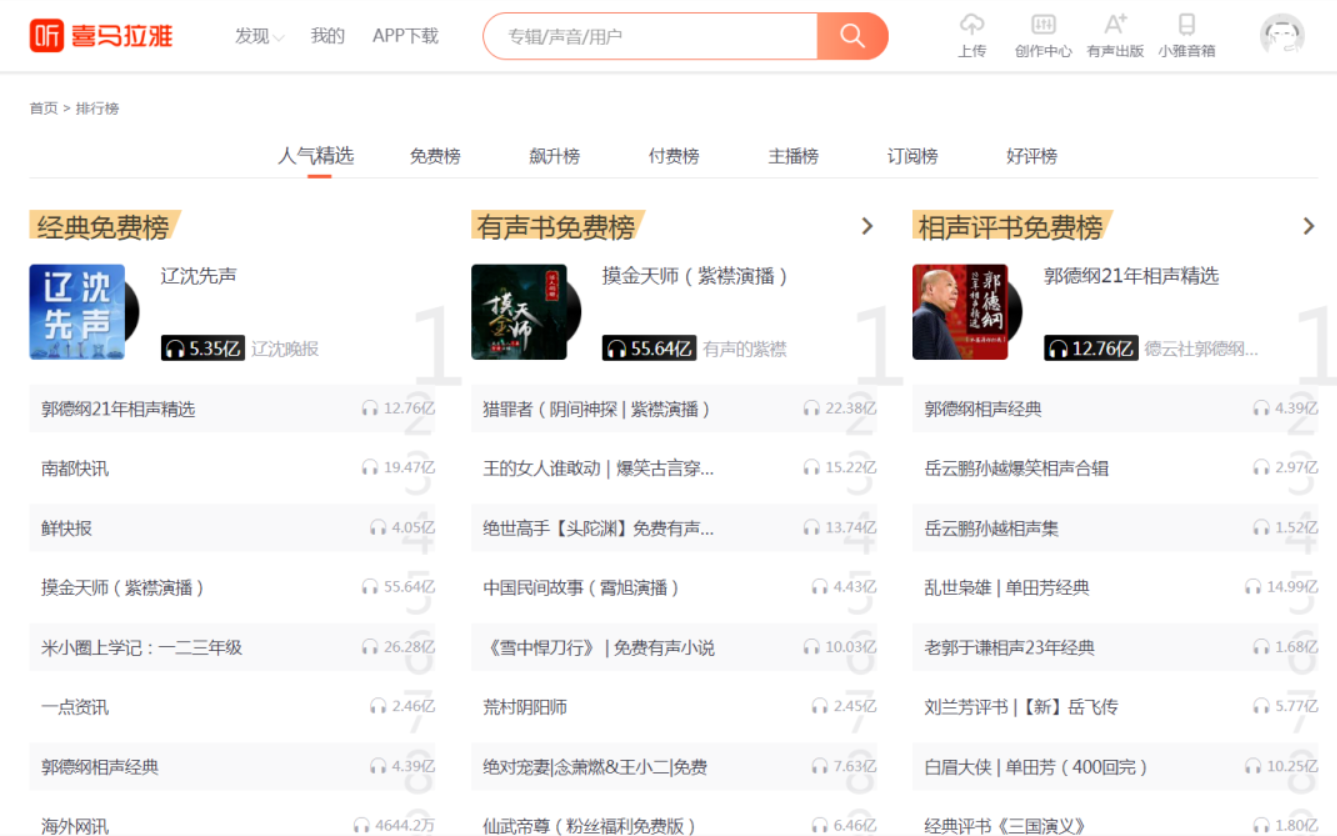
Task: Click 排行榜 in the breadcrumb
Action: coord(97,108)
